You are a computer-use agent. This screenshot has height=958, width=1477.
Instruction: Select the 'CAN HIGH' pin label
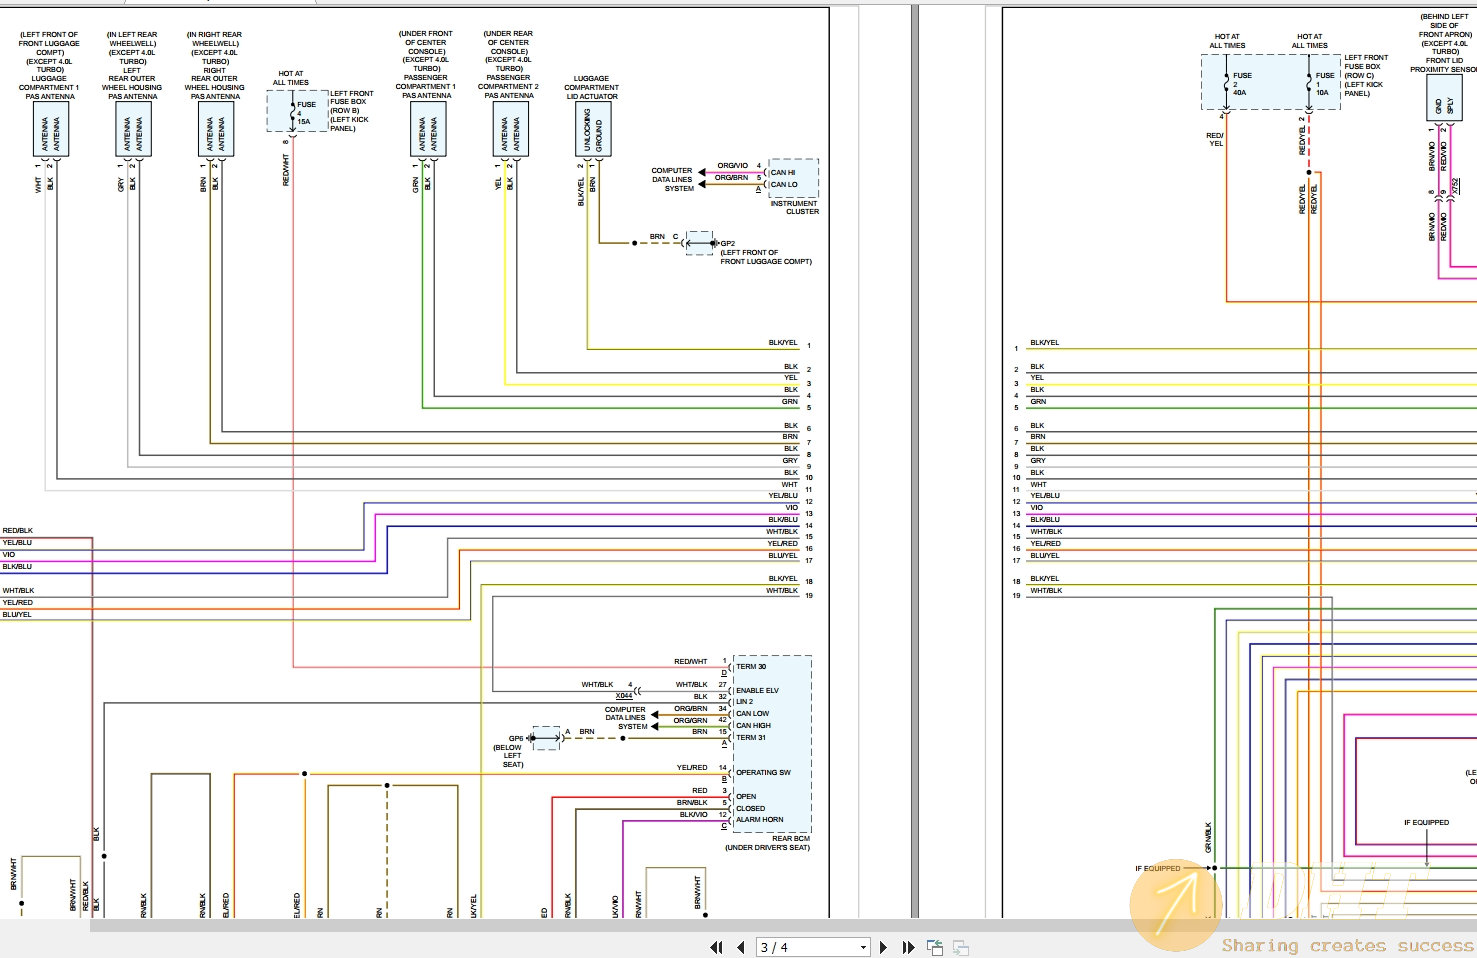(754, 725)
